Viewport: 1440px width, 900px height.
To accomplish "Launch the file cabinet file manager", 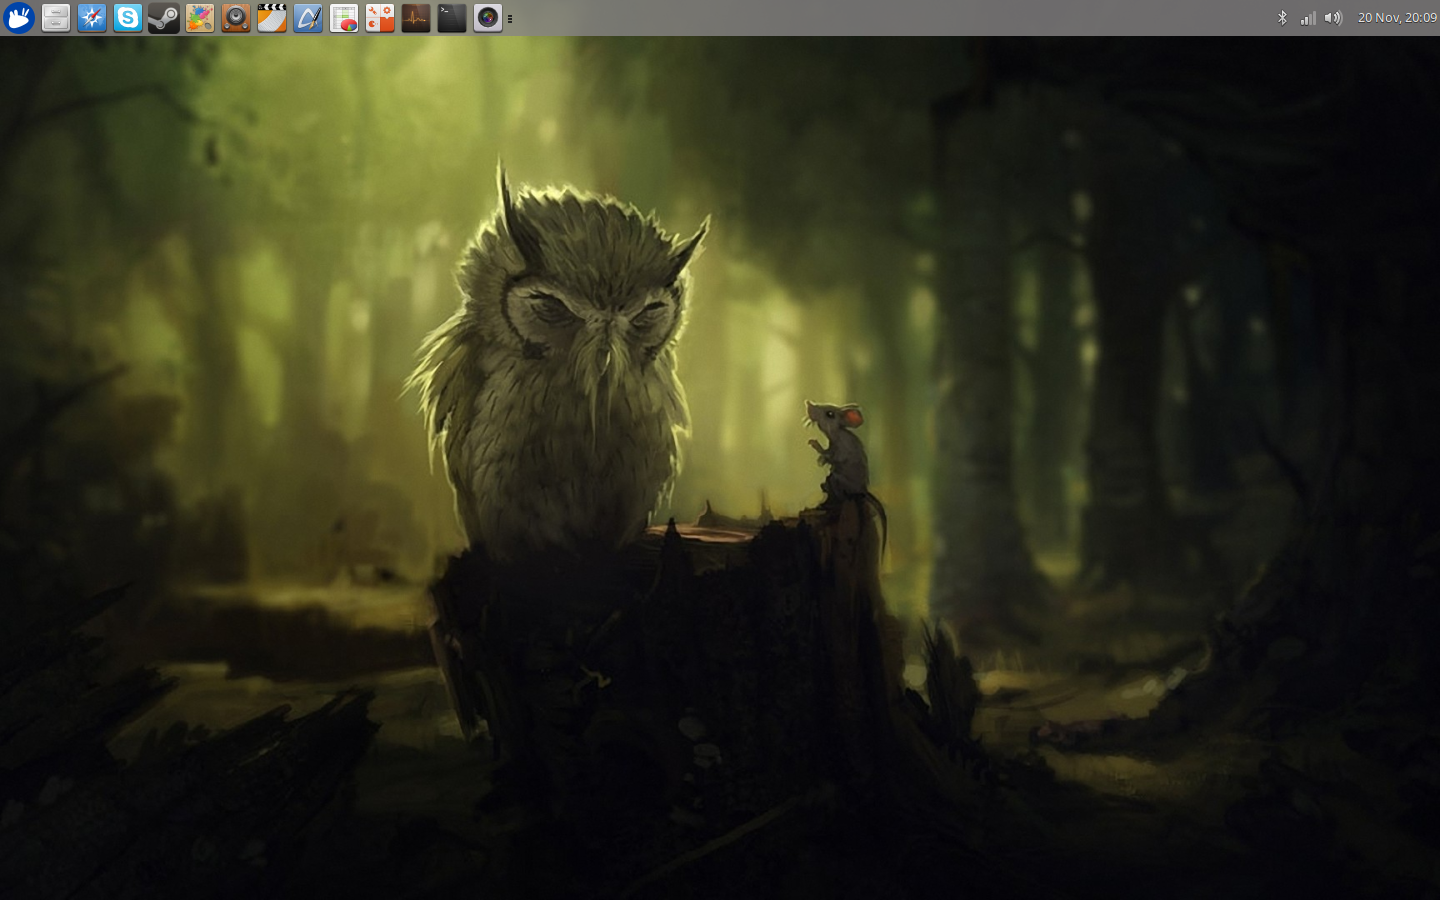I will [56, 18].
